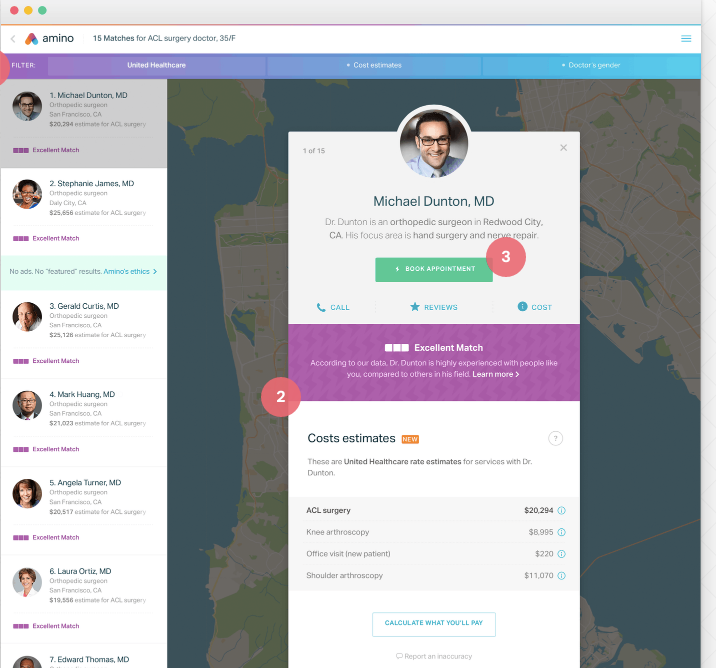Click Laura Ortiz's avatar

point(27,582)
